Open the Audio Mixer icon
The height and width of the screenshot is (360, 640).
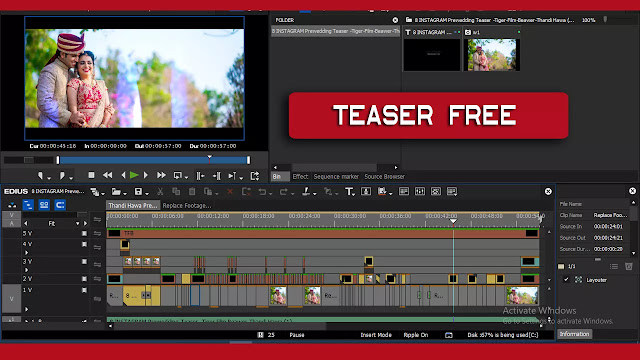[420, 191]
